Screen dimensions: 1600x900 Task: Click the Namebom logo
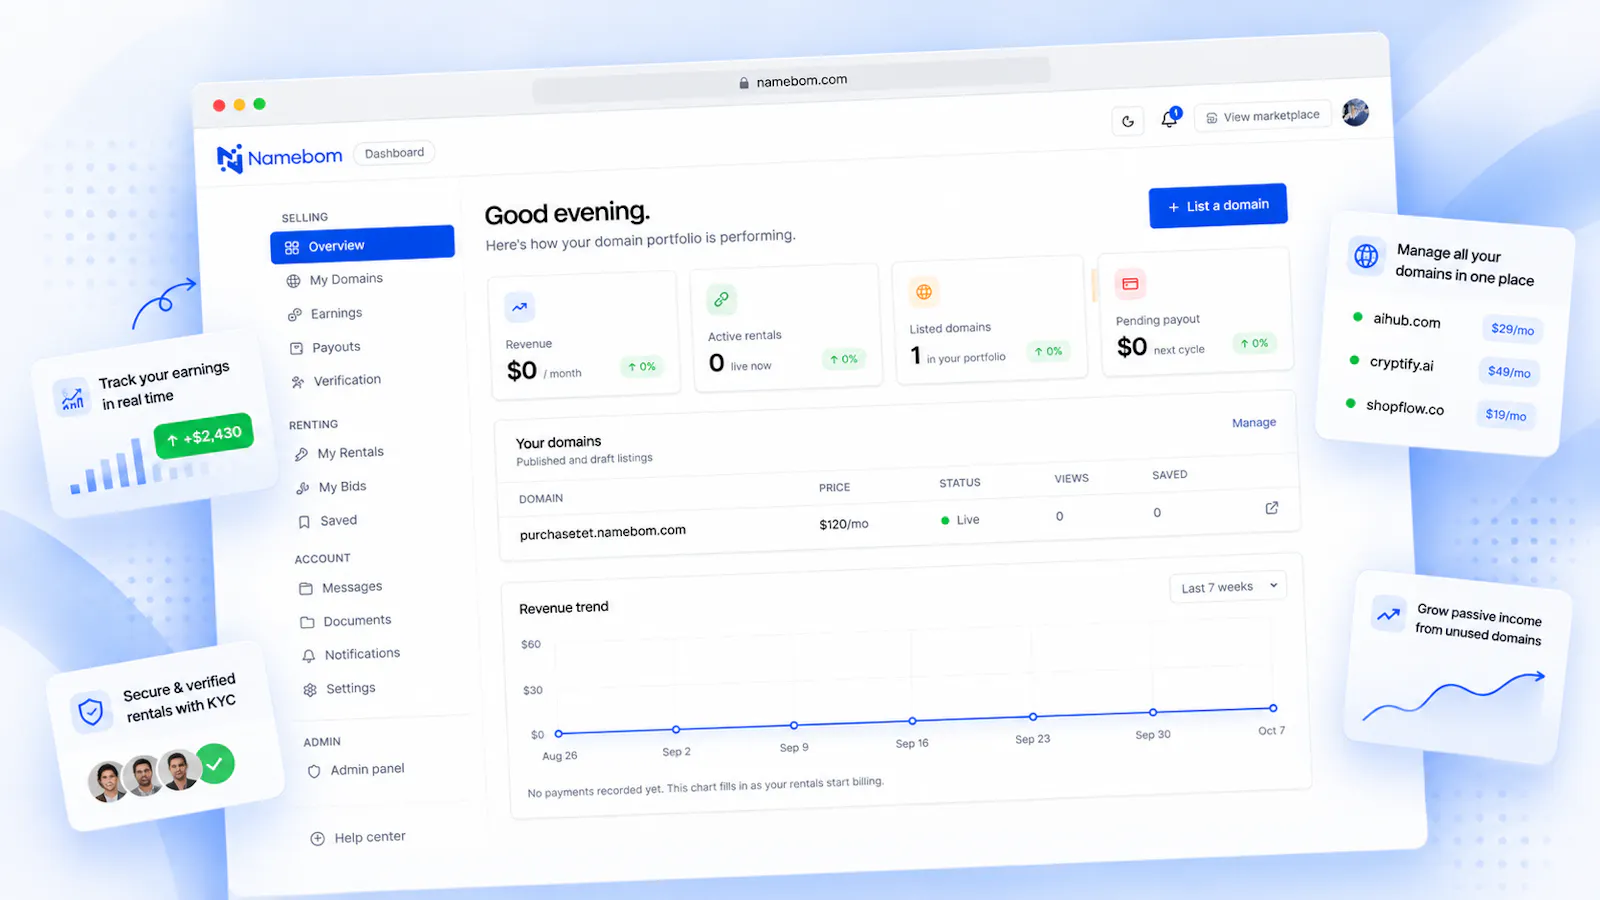tap(280, 158)
